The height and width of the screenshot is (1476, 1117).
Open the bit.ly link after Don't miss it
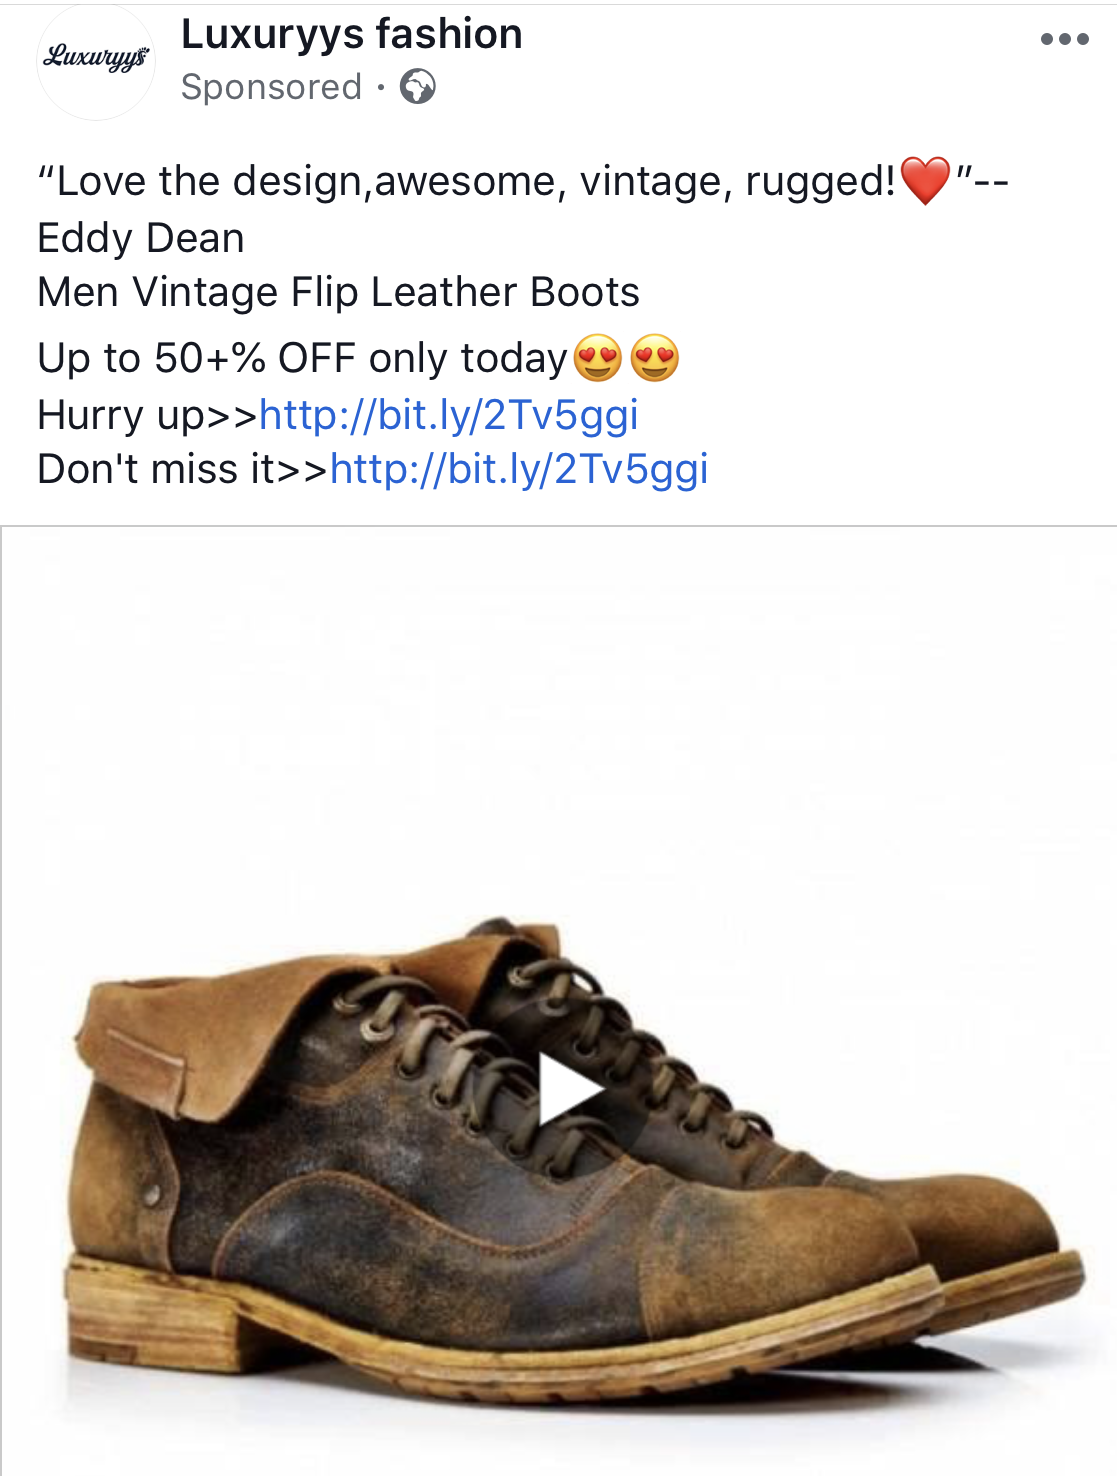[520, 469]
